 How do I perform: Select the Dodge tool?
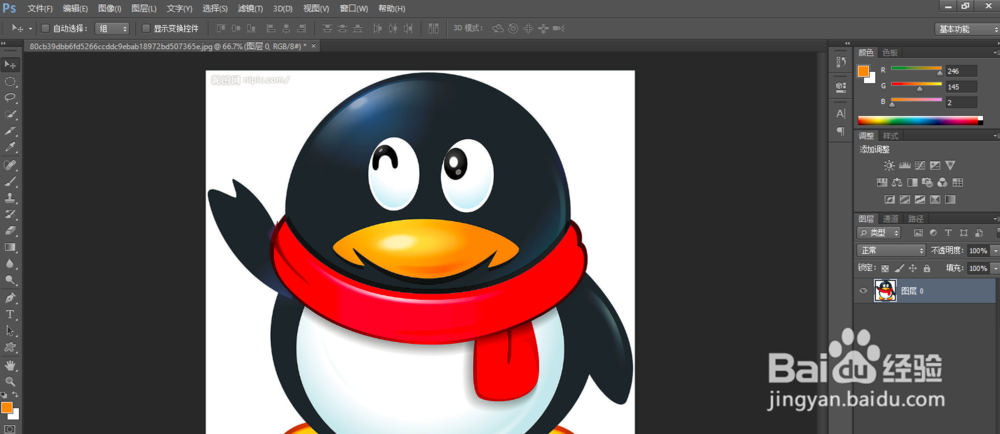tap(10, 280)
